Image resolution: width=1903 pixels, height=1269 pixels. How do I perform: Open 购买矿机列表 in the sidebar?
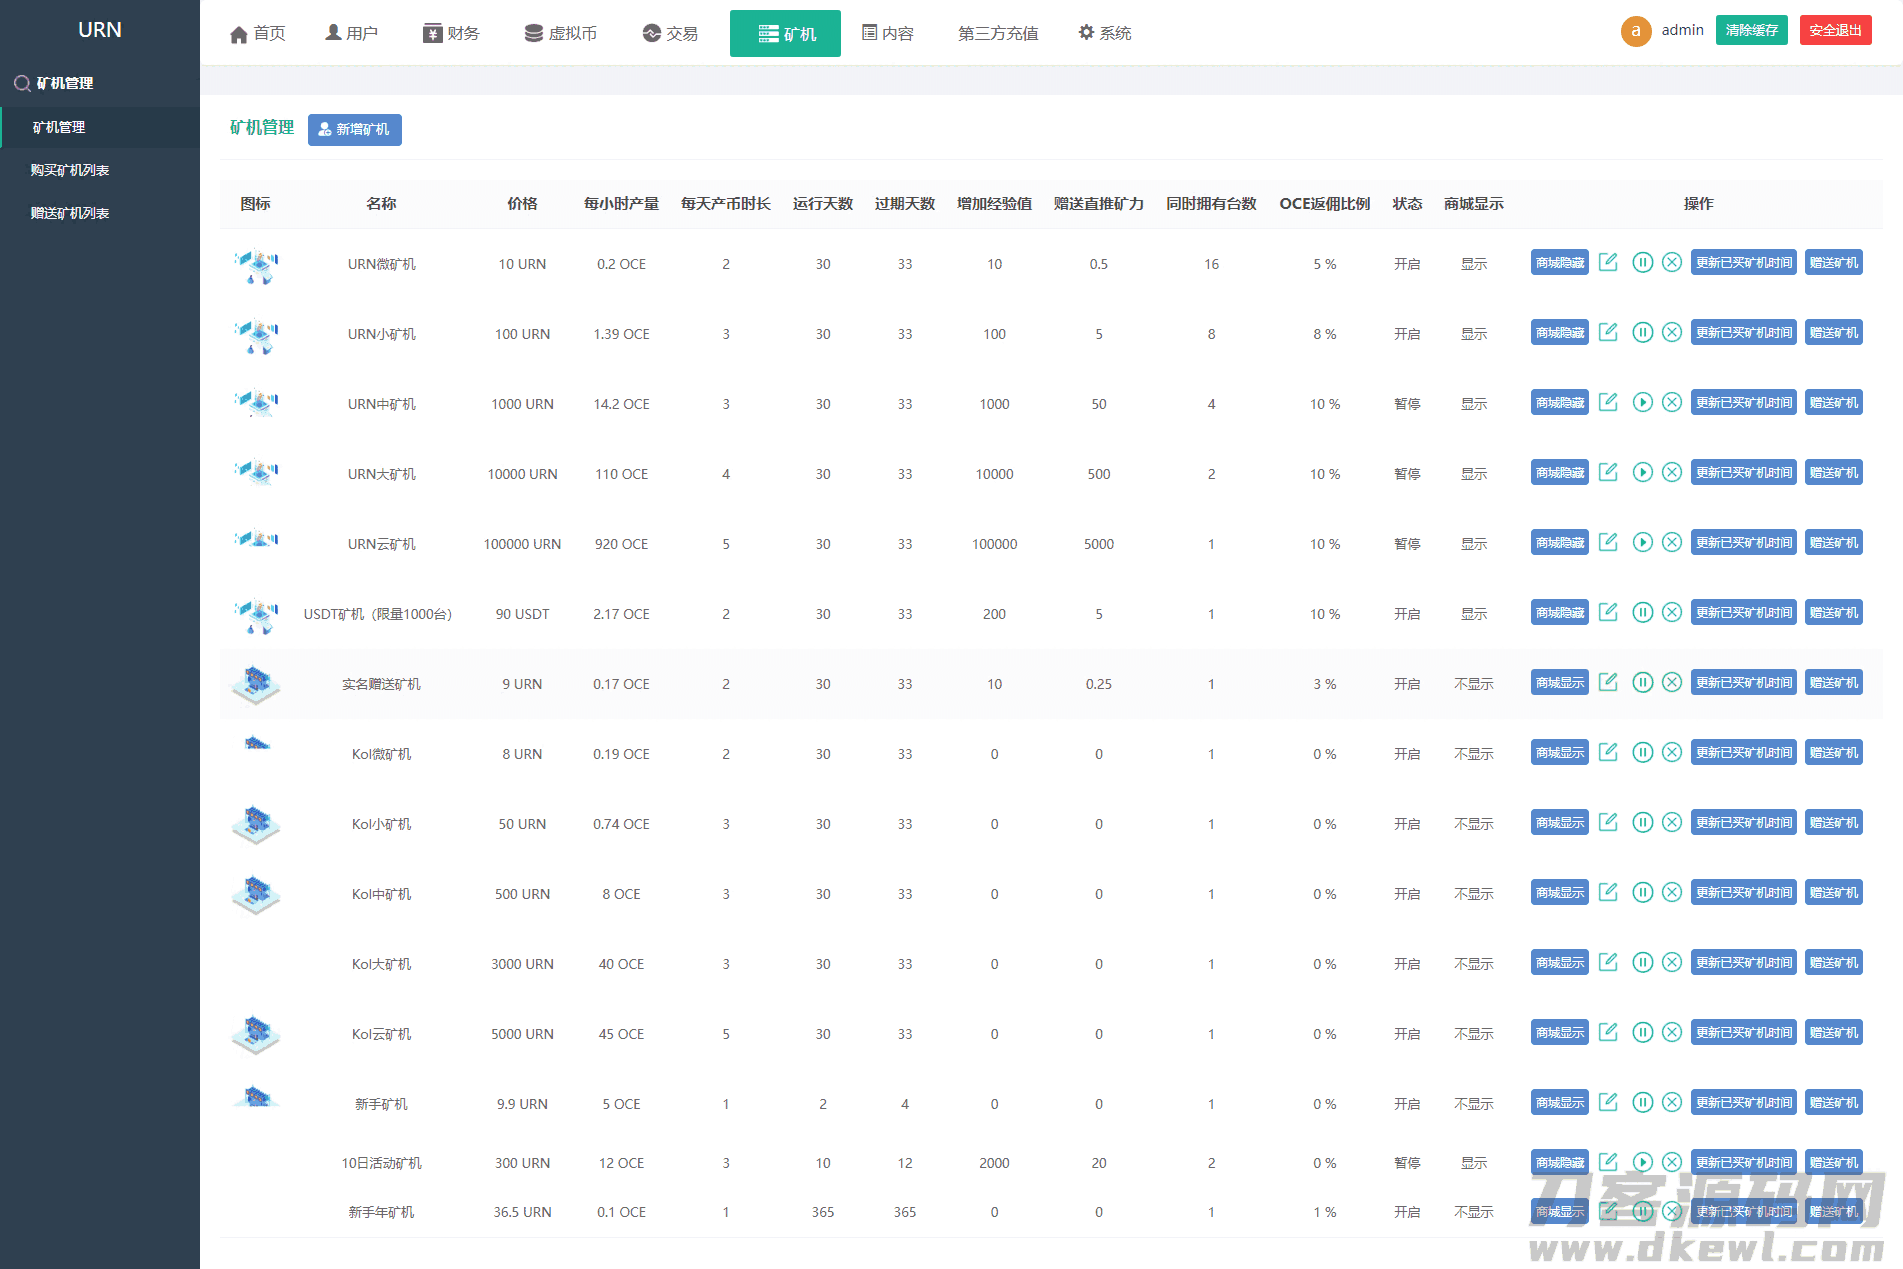pos(70,171)
